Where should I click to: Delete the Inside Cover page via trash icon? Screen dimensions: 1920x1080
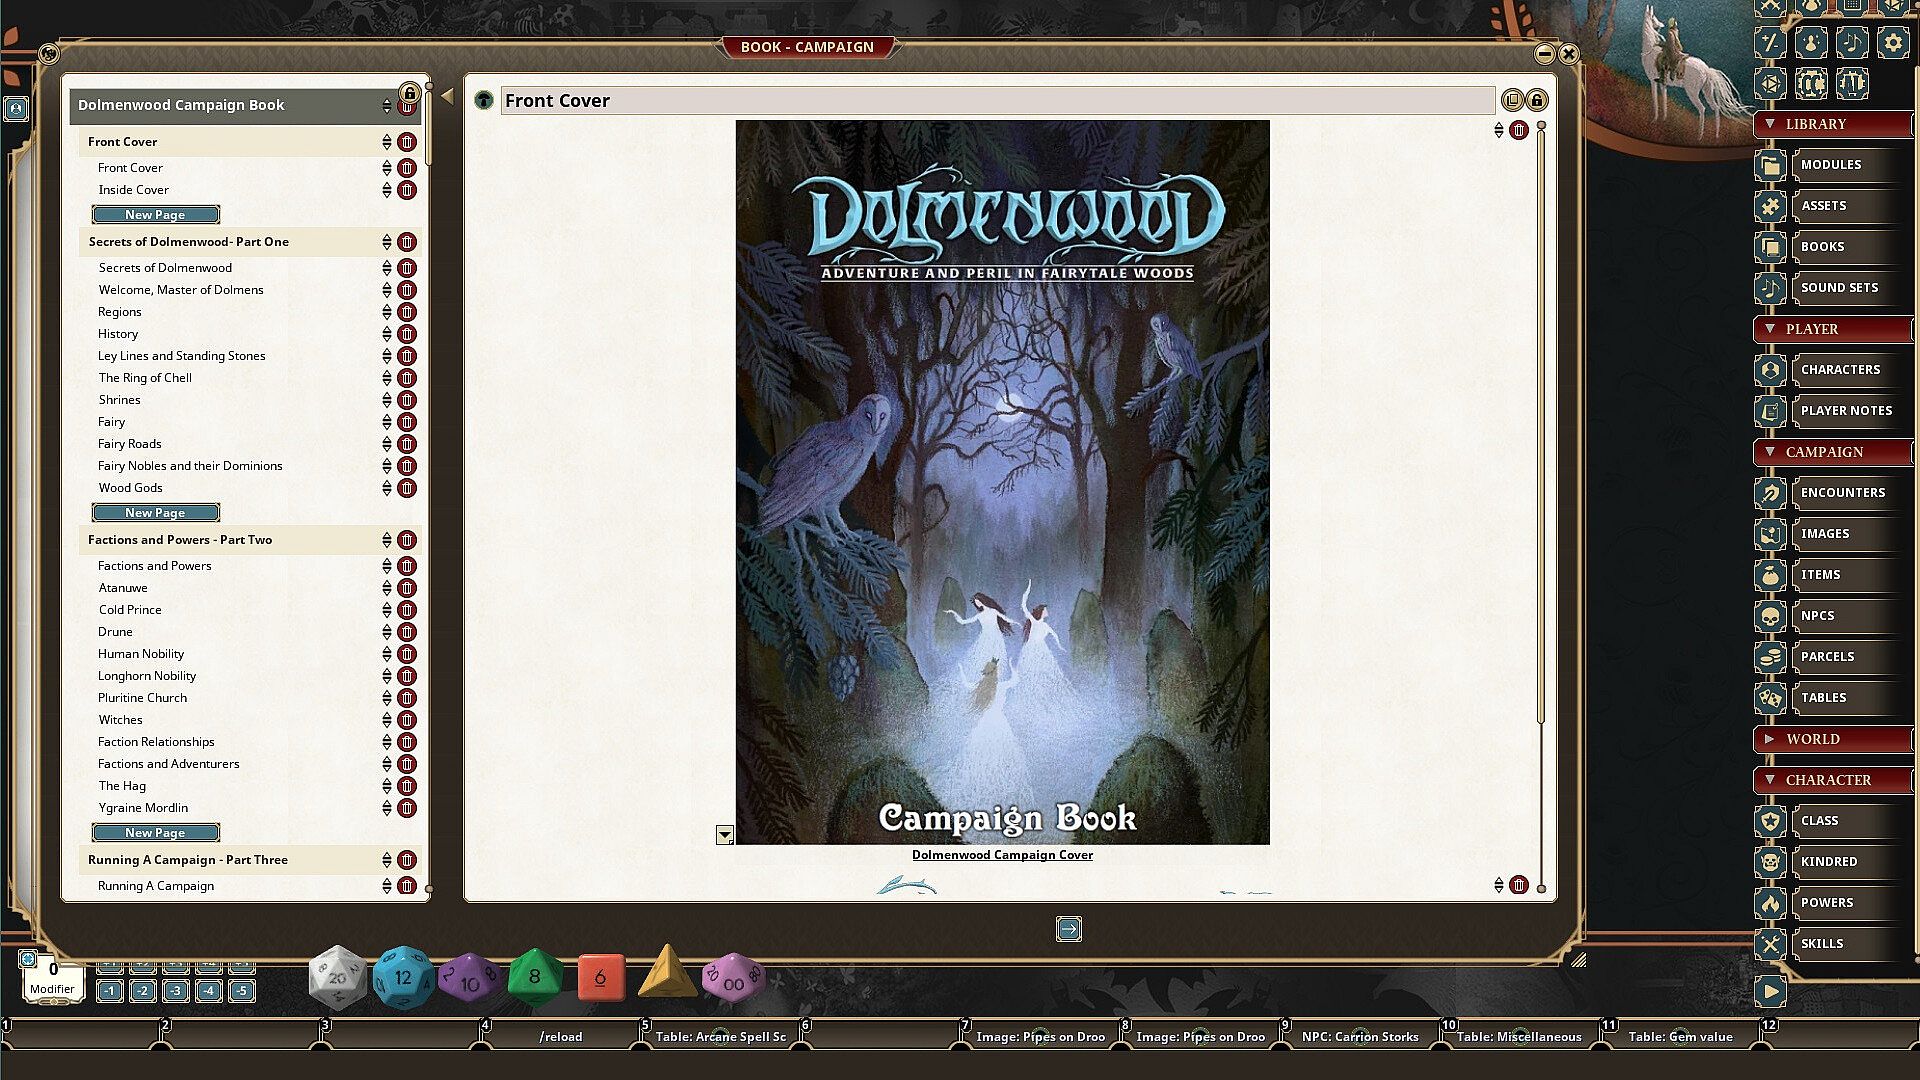coord(407,190)
